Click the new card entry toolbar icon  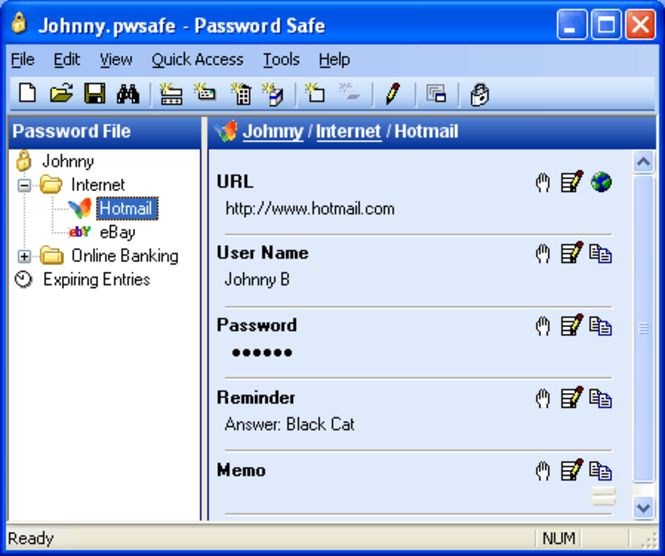(x=205, y=92)
